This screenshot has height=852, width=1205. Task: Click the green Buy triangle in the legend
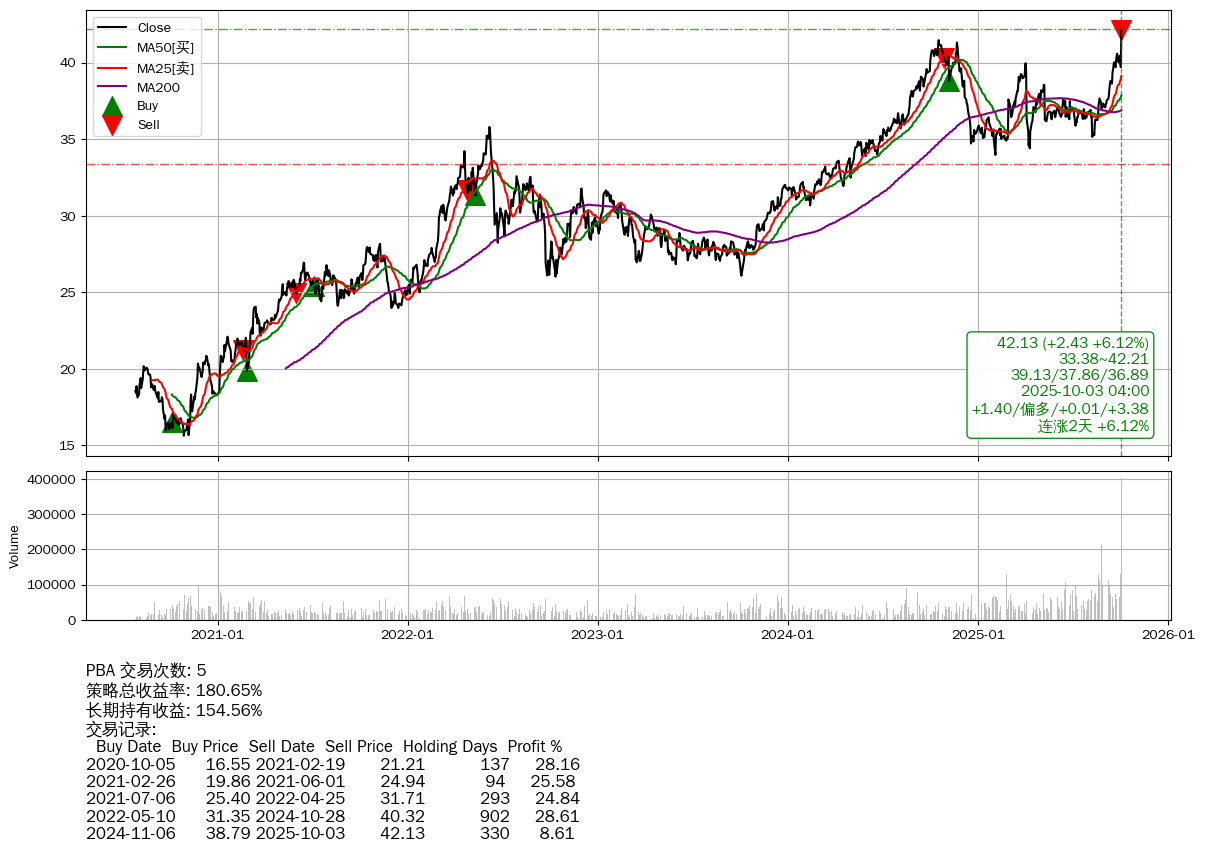click(x=113, y=106)
